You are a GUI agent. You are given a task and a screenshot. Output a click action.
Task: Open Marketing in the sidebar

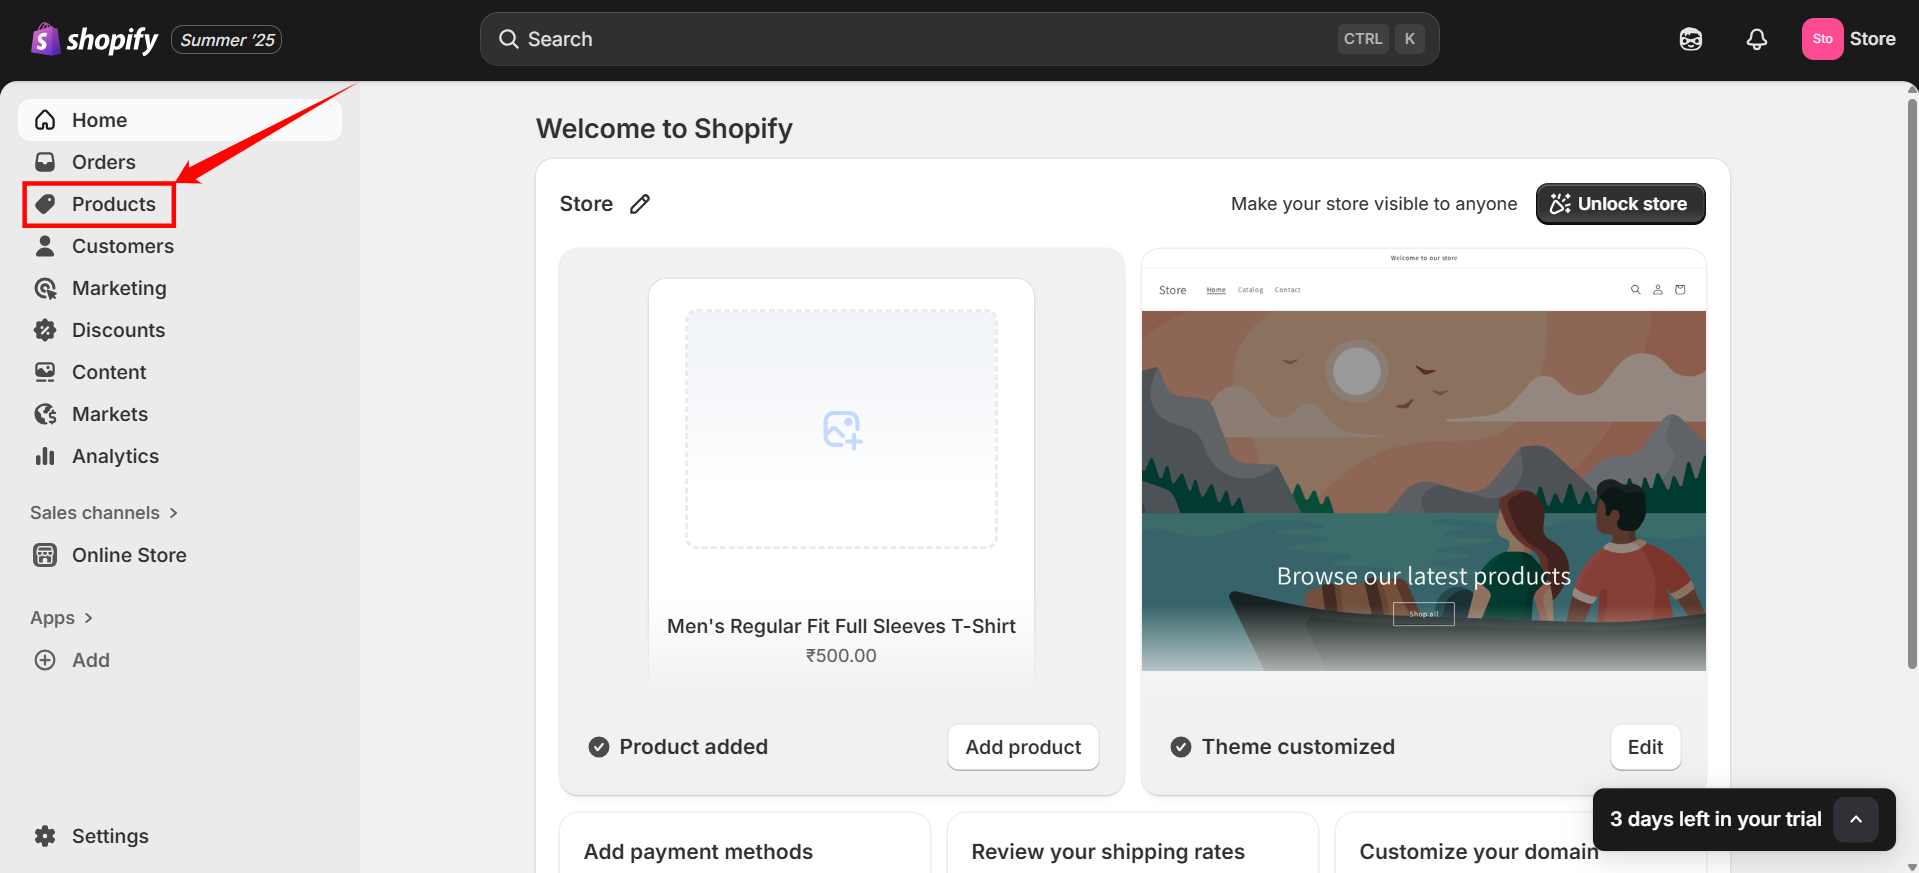click(x=180, y=288)
